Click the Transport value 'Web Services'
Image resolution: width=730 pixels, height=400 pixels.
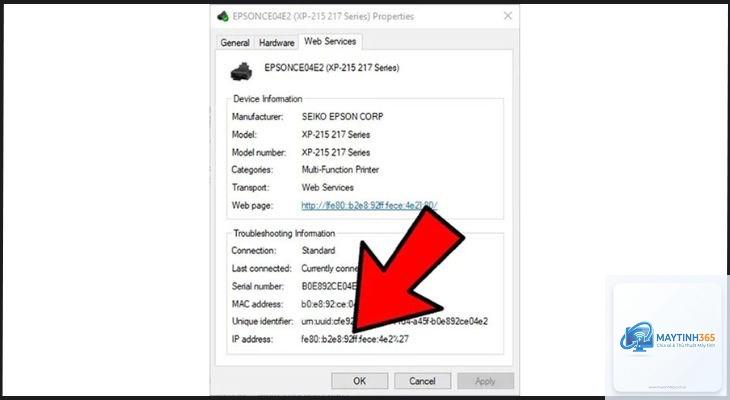tap(327, 187)
